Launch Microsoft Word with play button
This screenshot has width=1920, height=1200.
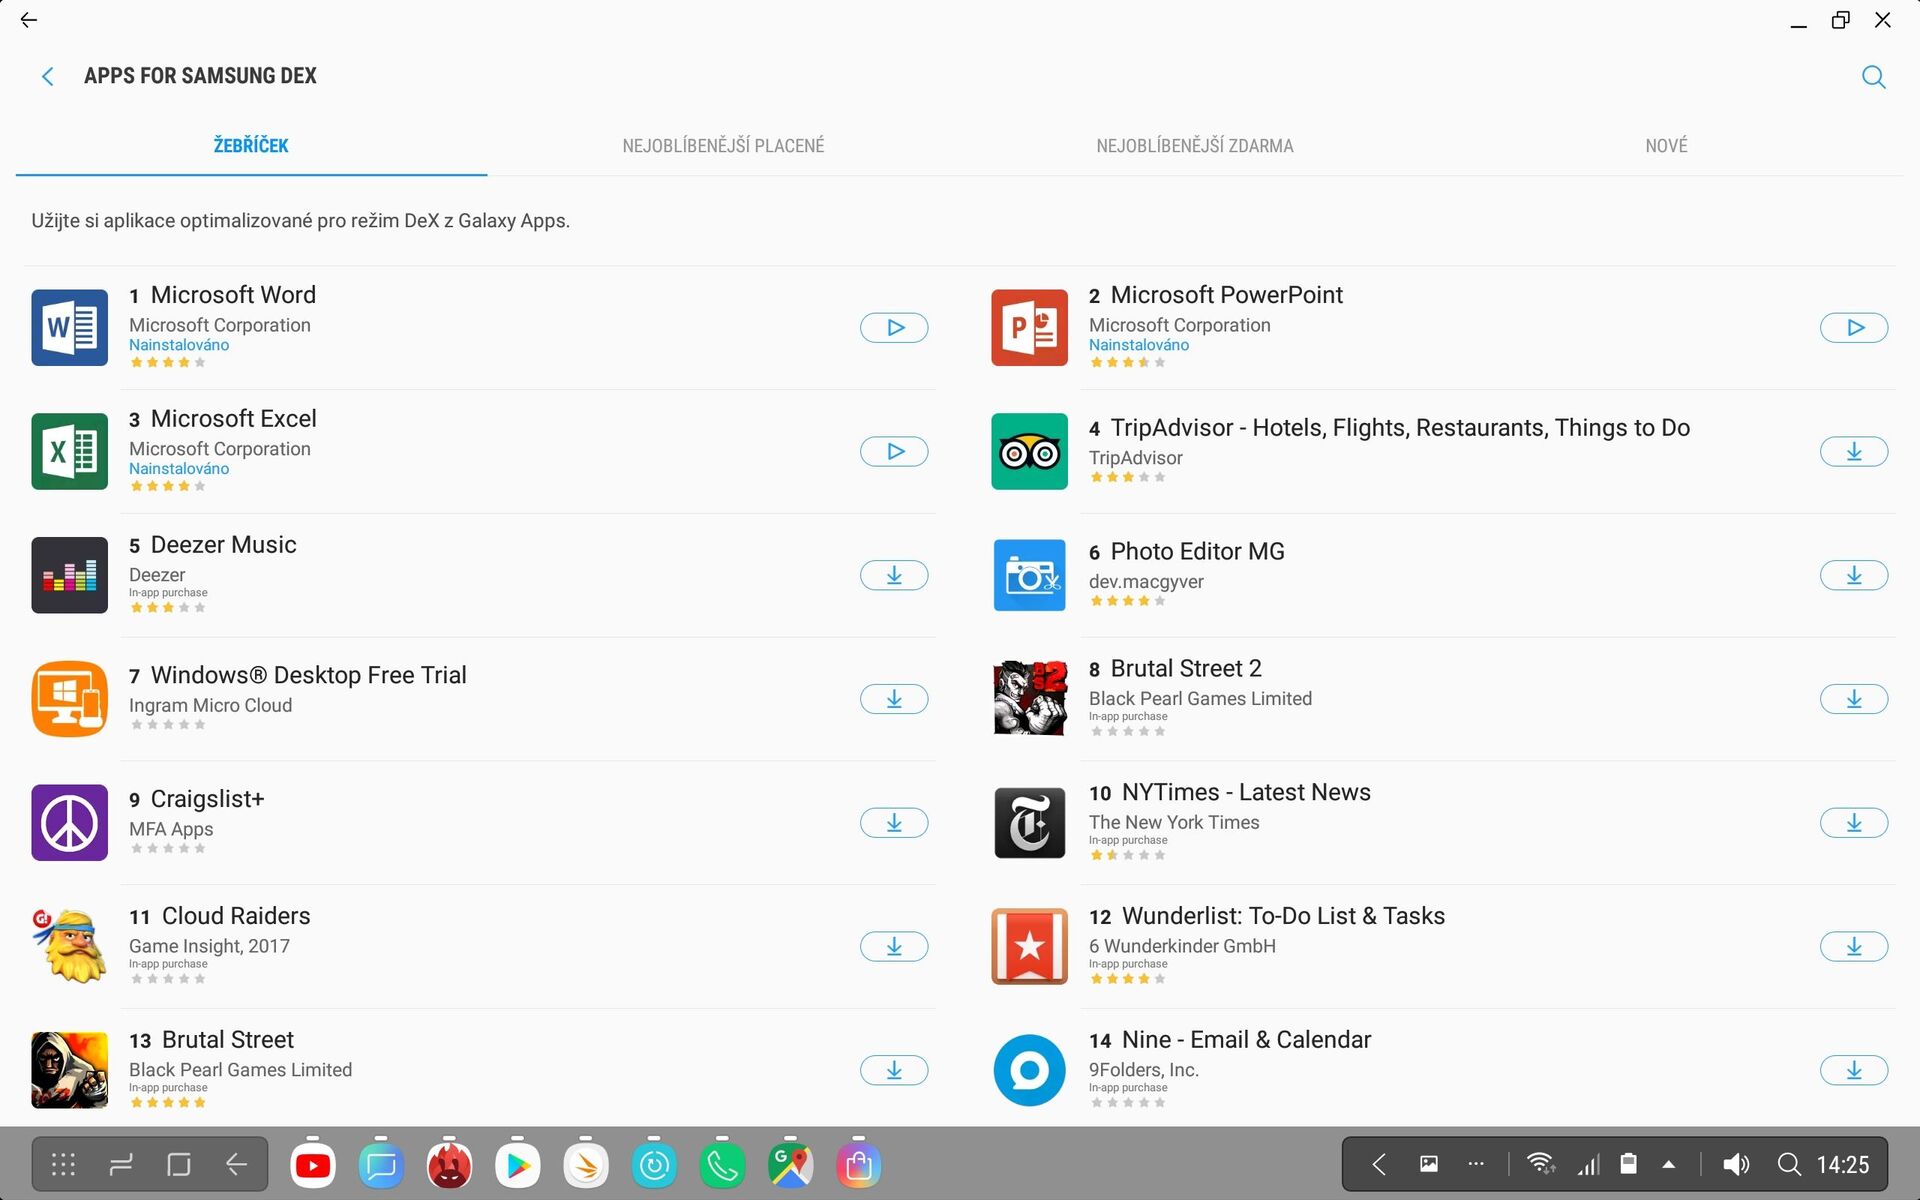[x=893, y=328]
